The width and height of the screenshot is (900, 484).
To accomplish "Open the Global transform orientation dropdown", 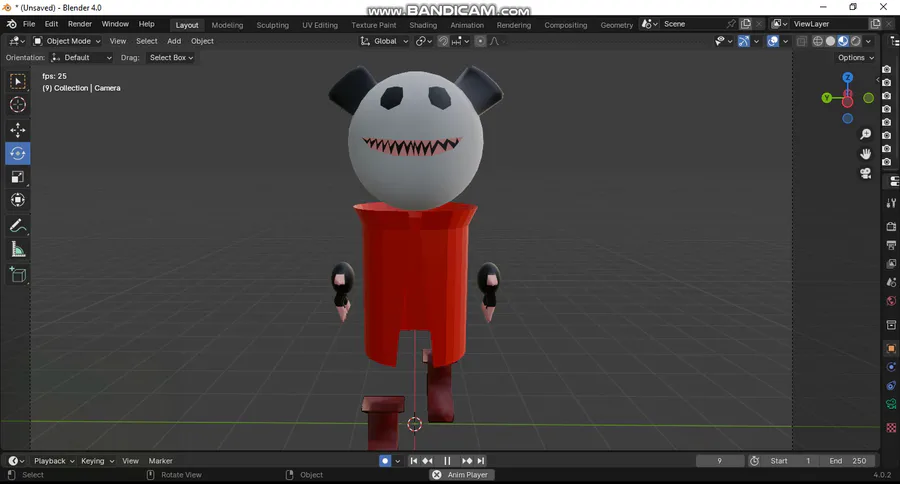I will [384, 41].
